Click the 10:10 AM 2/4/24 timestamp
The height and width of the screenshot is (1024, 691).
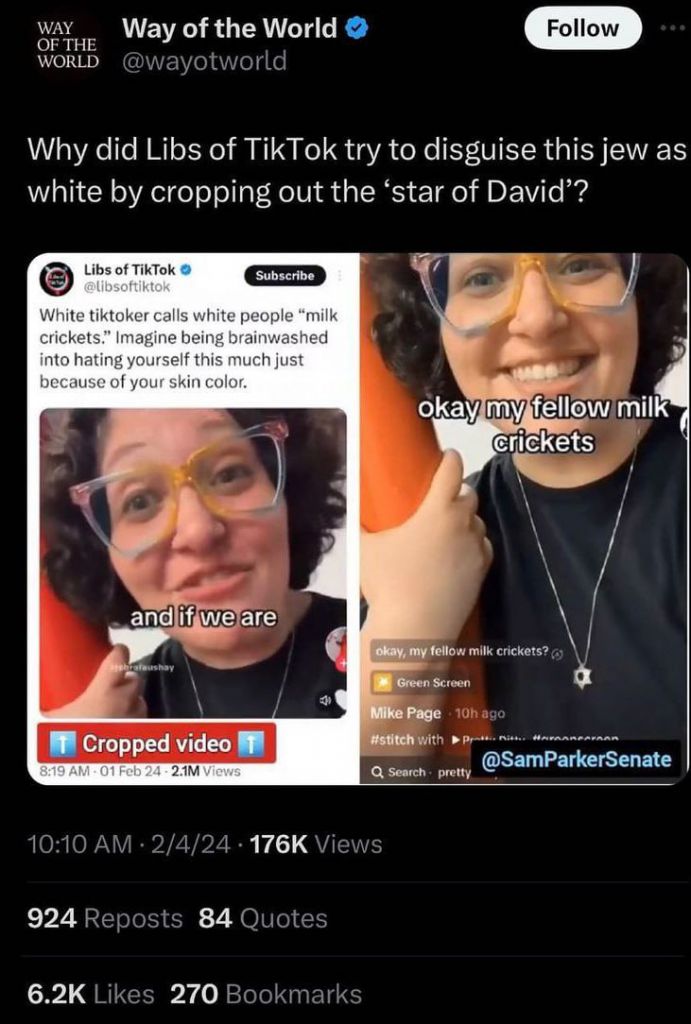(129, 844)
